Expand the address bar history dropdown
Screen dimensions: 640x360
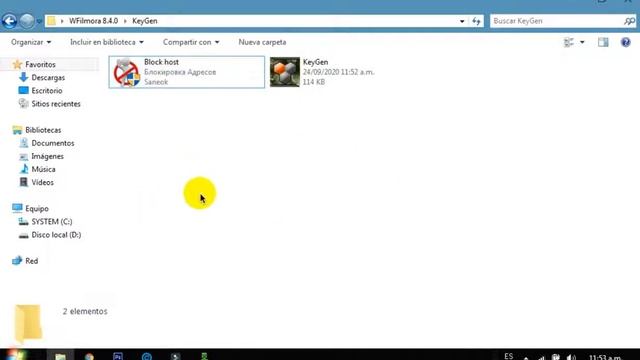pyautogui.click(x=462, y=21)
